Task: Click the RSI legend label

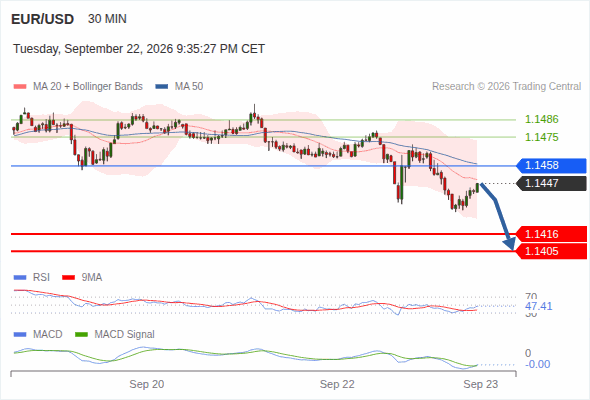Action: pyautogui.click(x=41, y=278)
